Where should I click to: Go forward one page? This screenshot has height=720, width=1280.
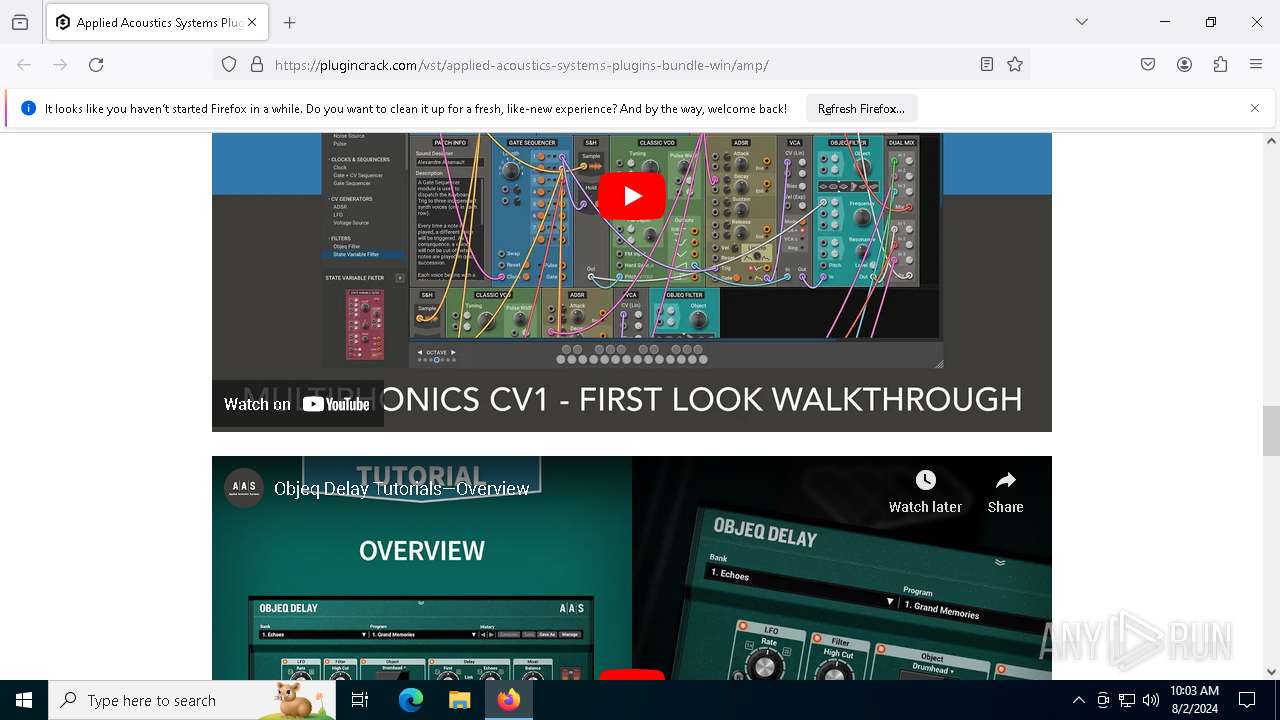tap(60, 65)
